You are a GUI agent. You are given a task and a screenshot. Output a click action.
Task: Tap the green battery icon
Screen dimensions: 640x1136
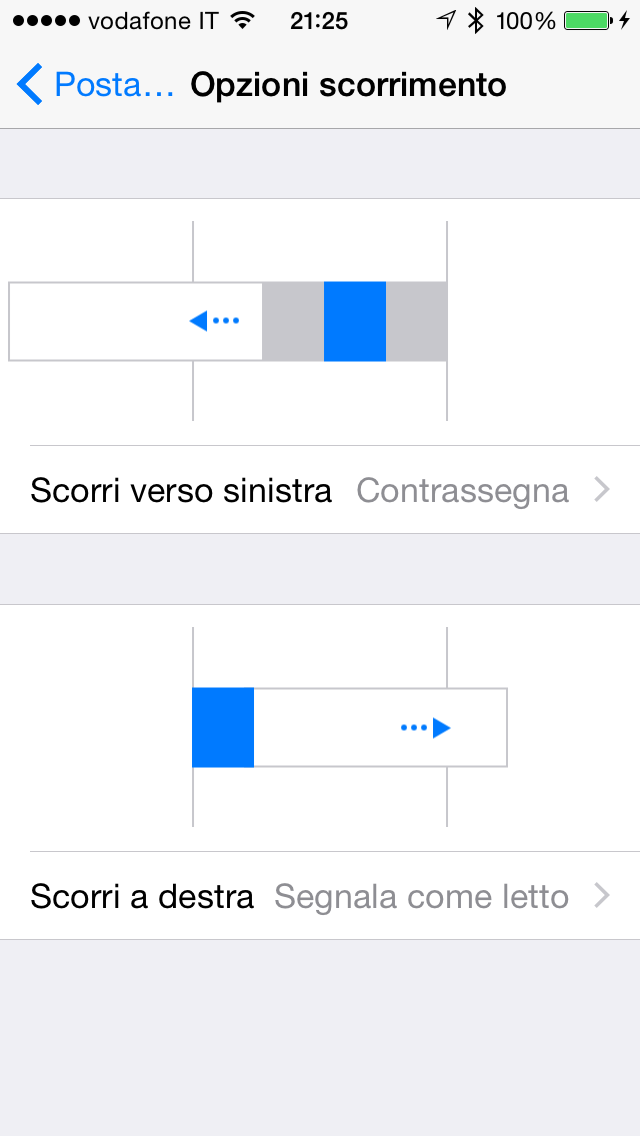[x=589, y=20]
